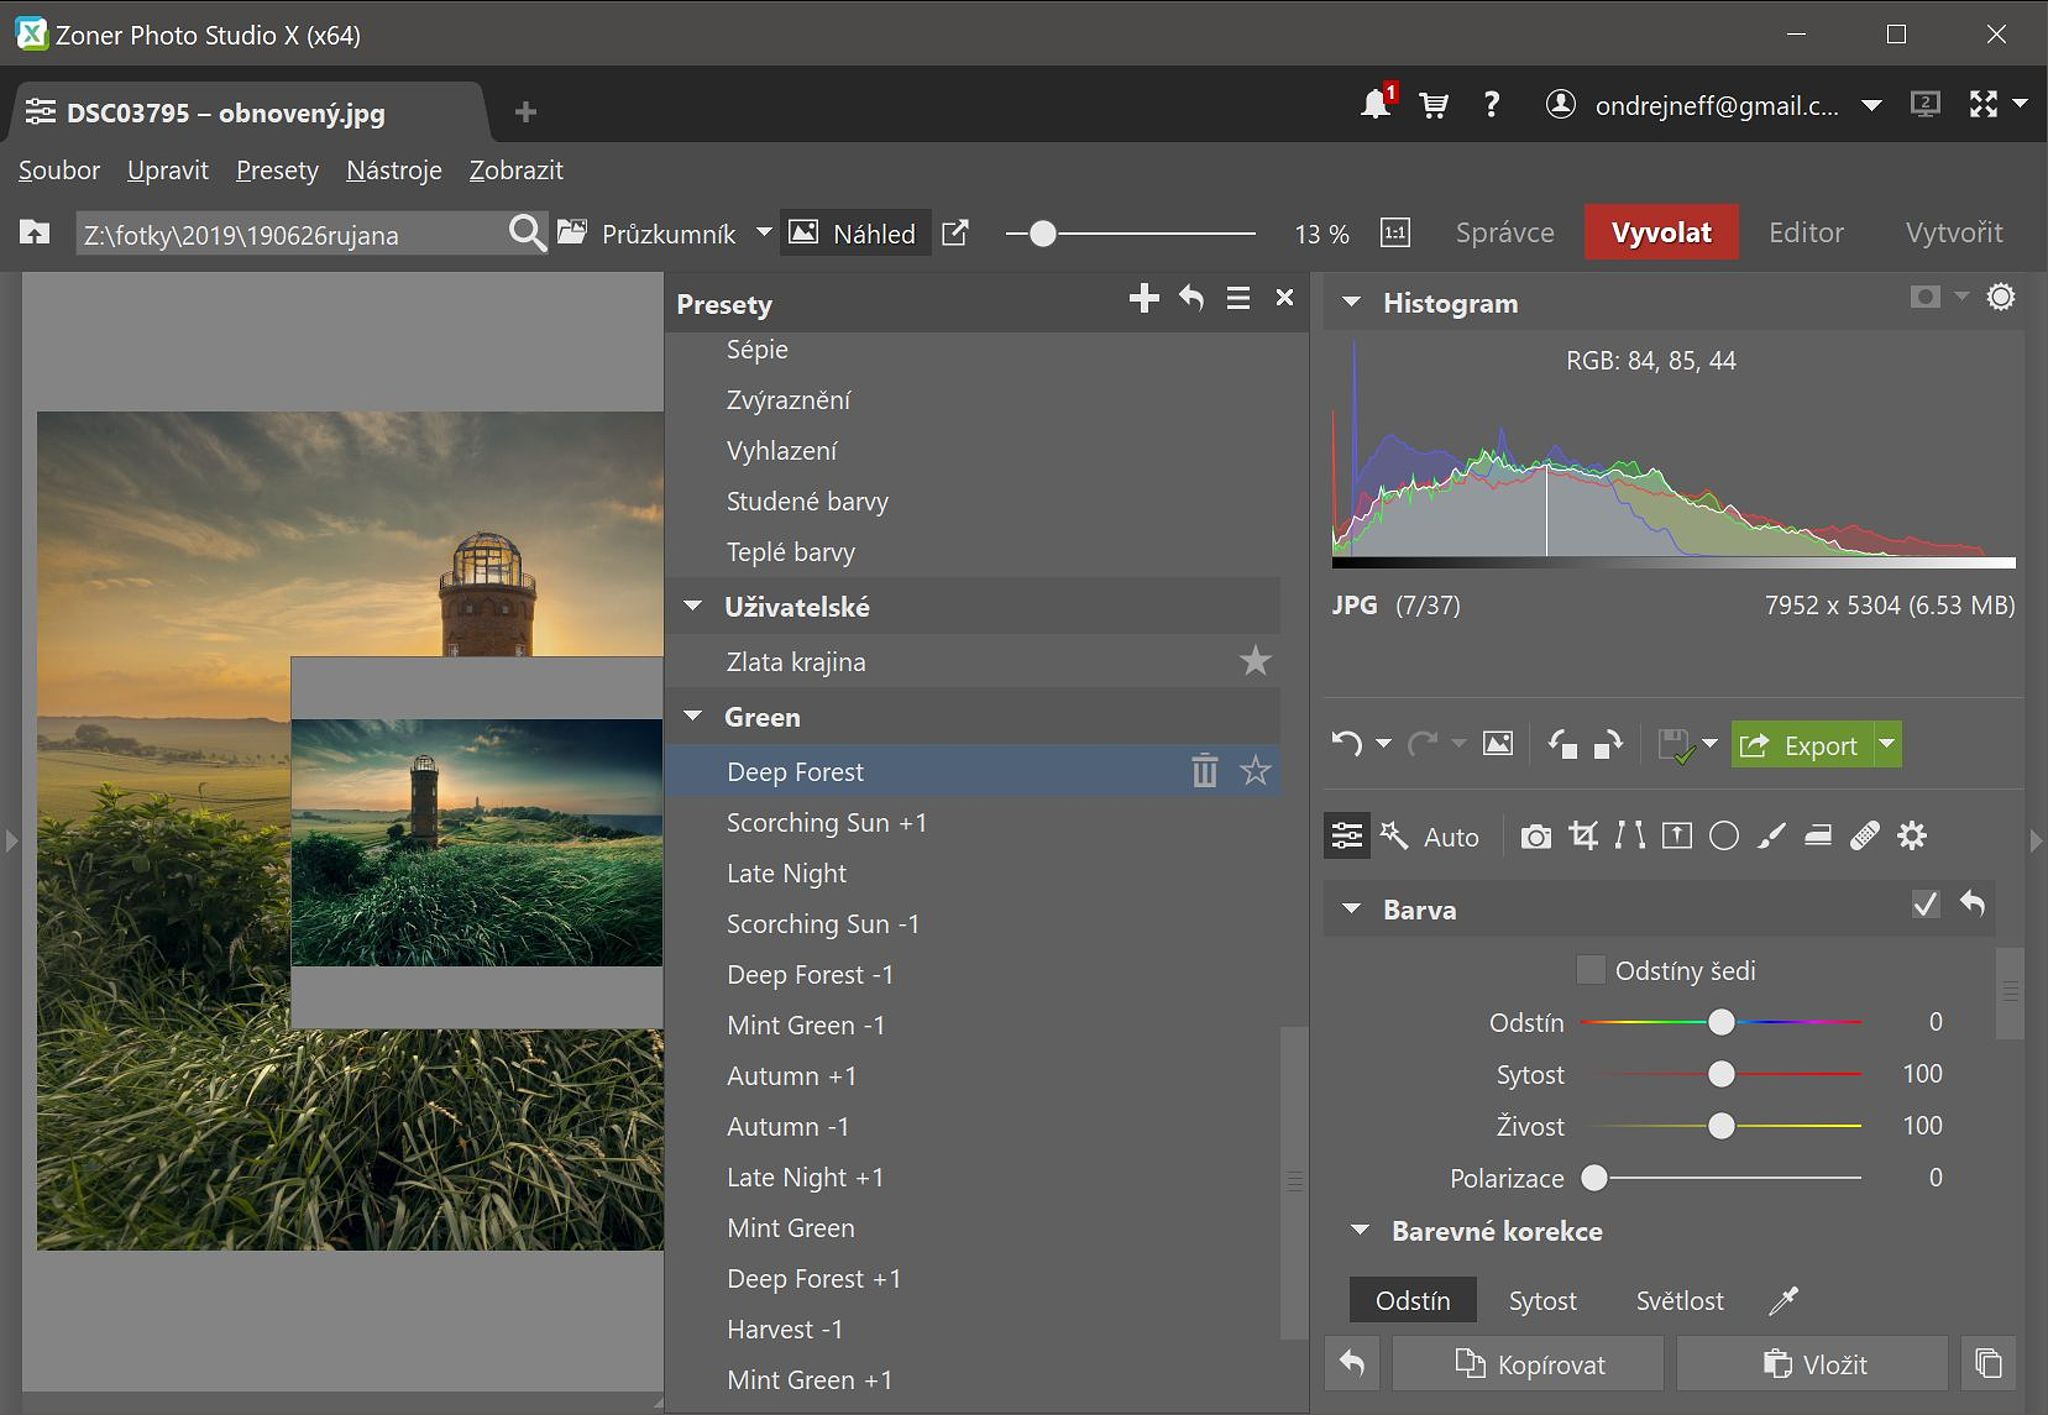The width and height of the screenshot is (2048, 1415).
Task: Collapse the Green preset group
Action: [x=693, y=716]
